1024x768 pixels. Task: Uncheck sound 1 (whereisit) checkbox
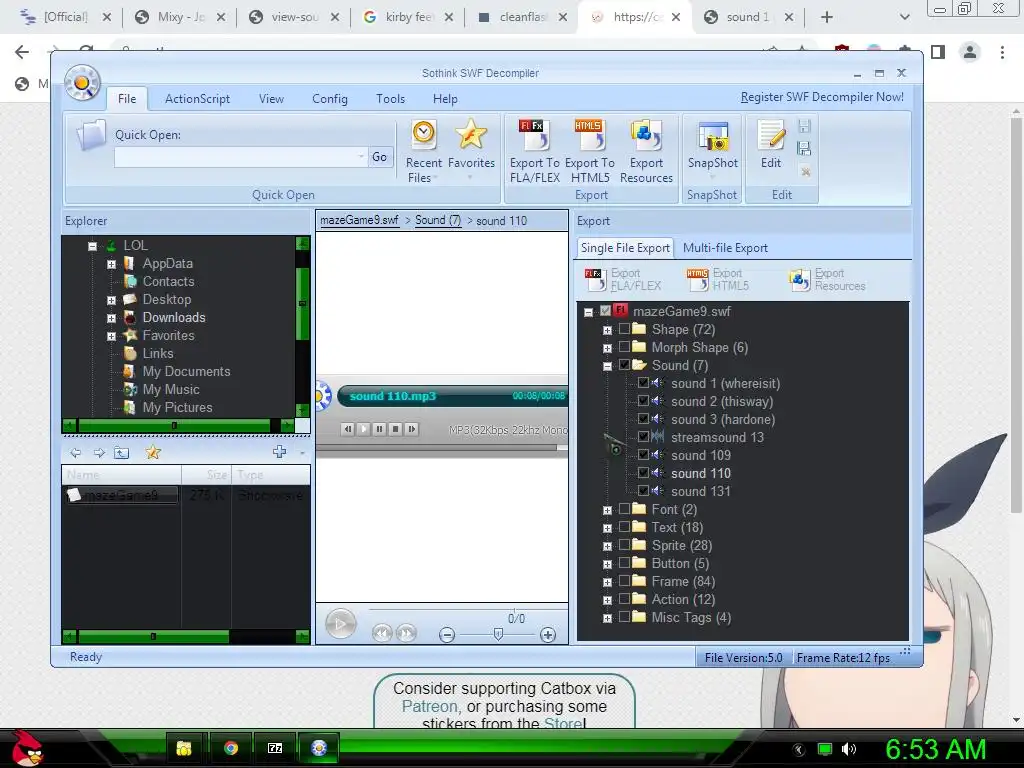(x=643, y=383)
